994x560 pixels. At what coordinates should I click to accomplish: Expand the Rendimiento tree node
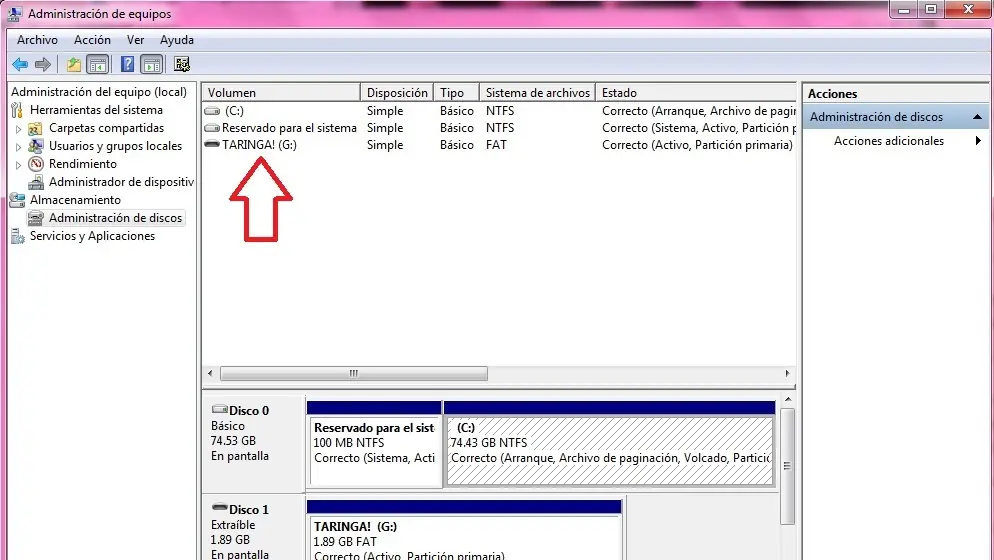click(x=18, y=164)
